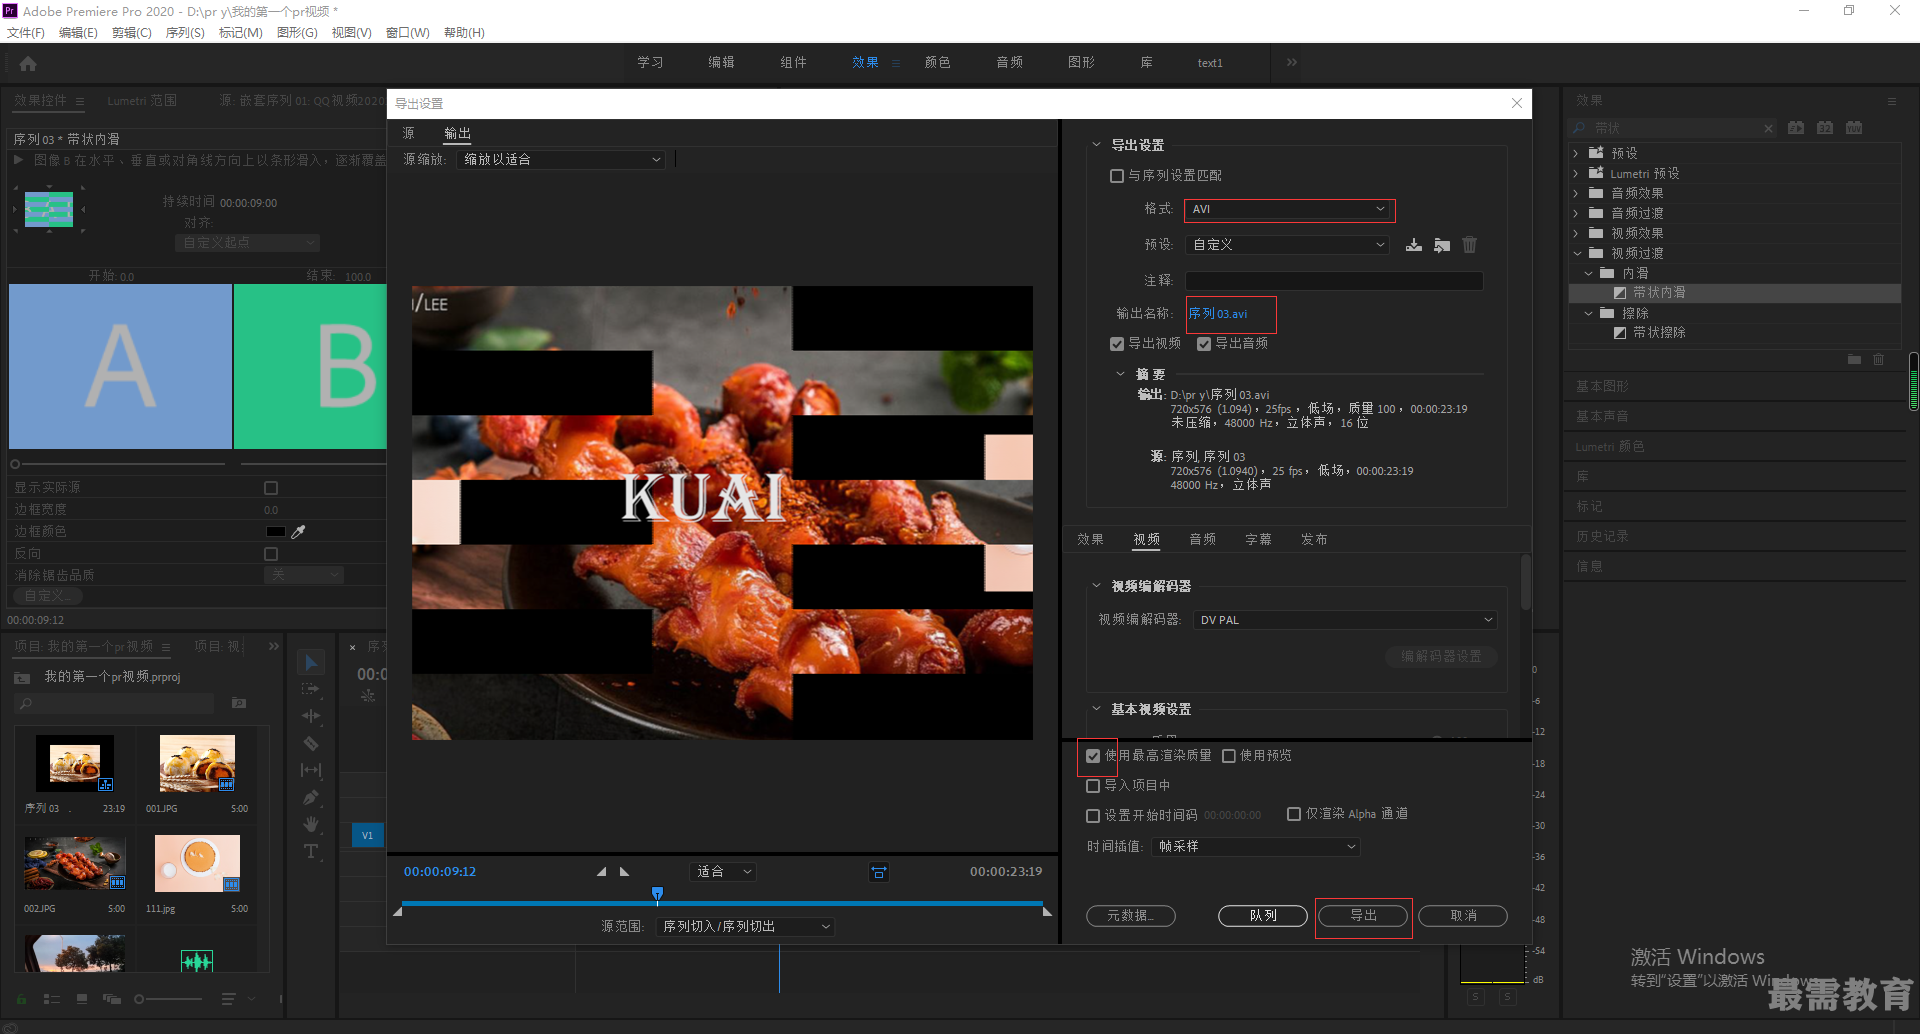Toggle show actual sources checkbox
This screenshot has width=1920, height=1034.
click(271, 488)
